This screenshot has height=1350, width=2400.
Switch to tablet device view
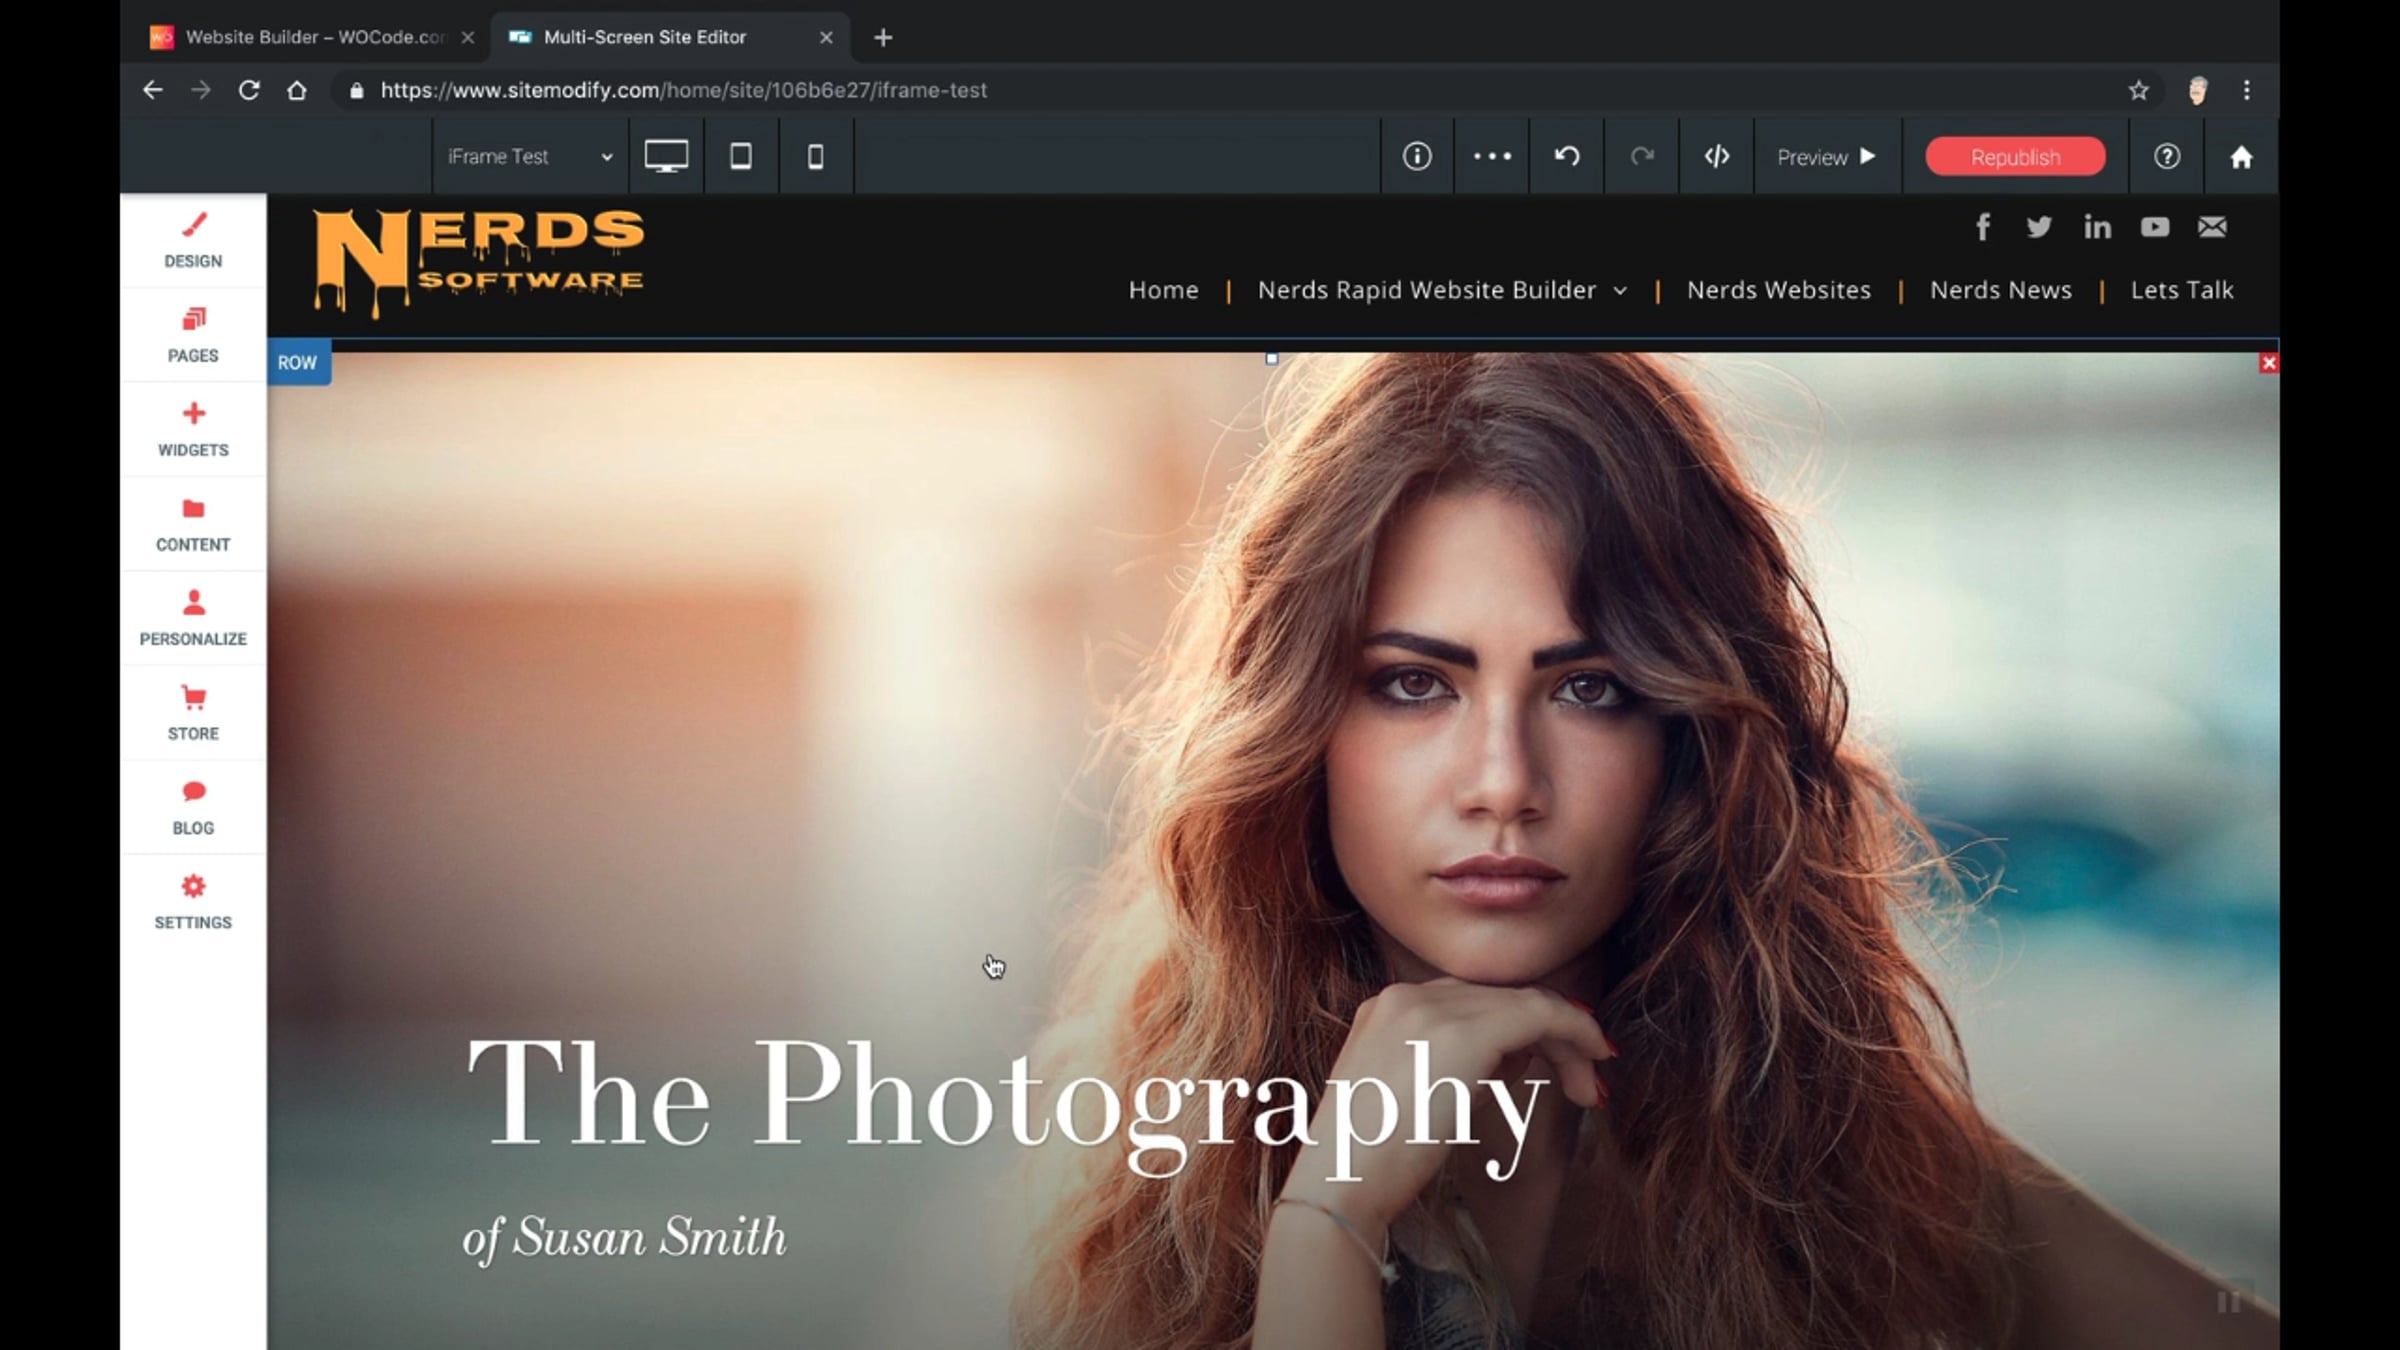point(741,156)
